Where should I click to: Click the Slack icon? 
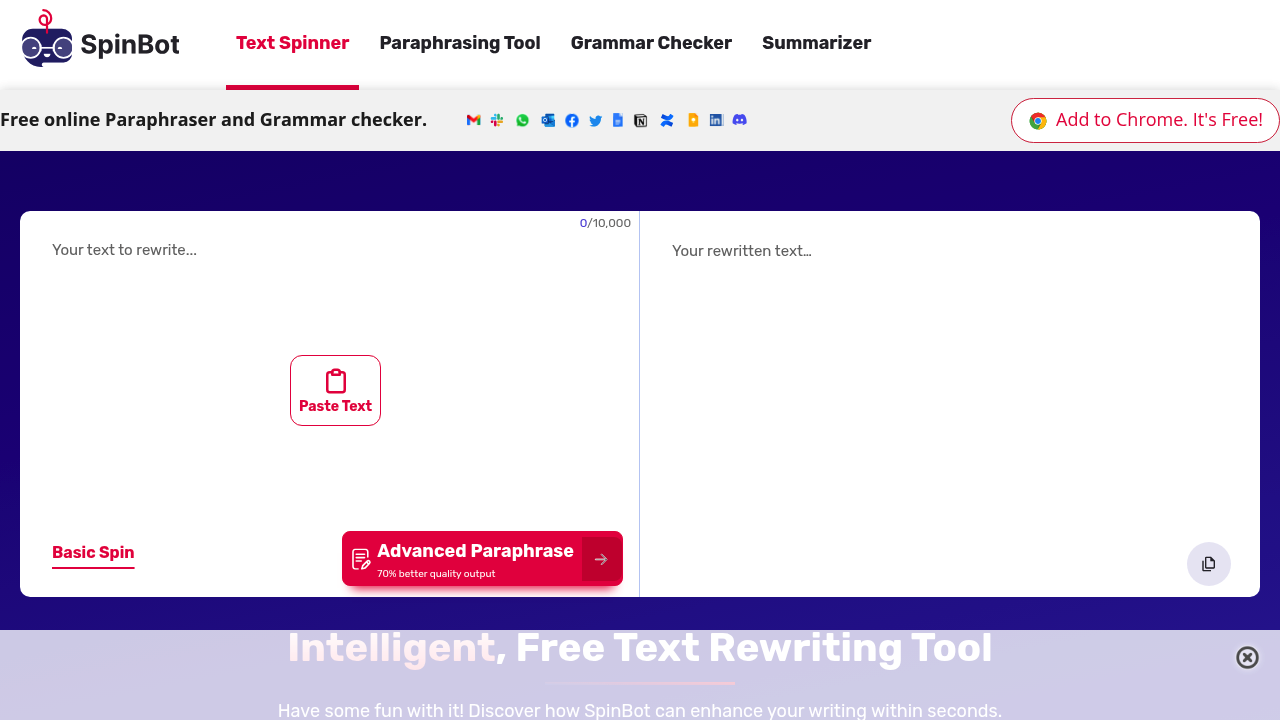tap(497, 120)
